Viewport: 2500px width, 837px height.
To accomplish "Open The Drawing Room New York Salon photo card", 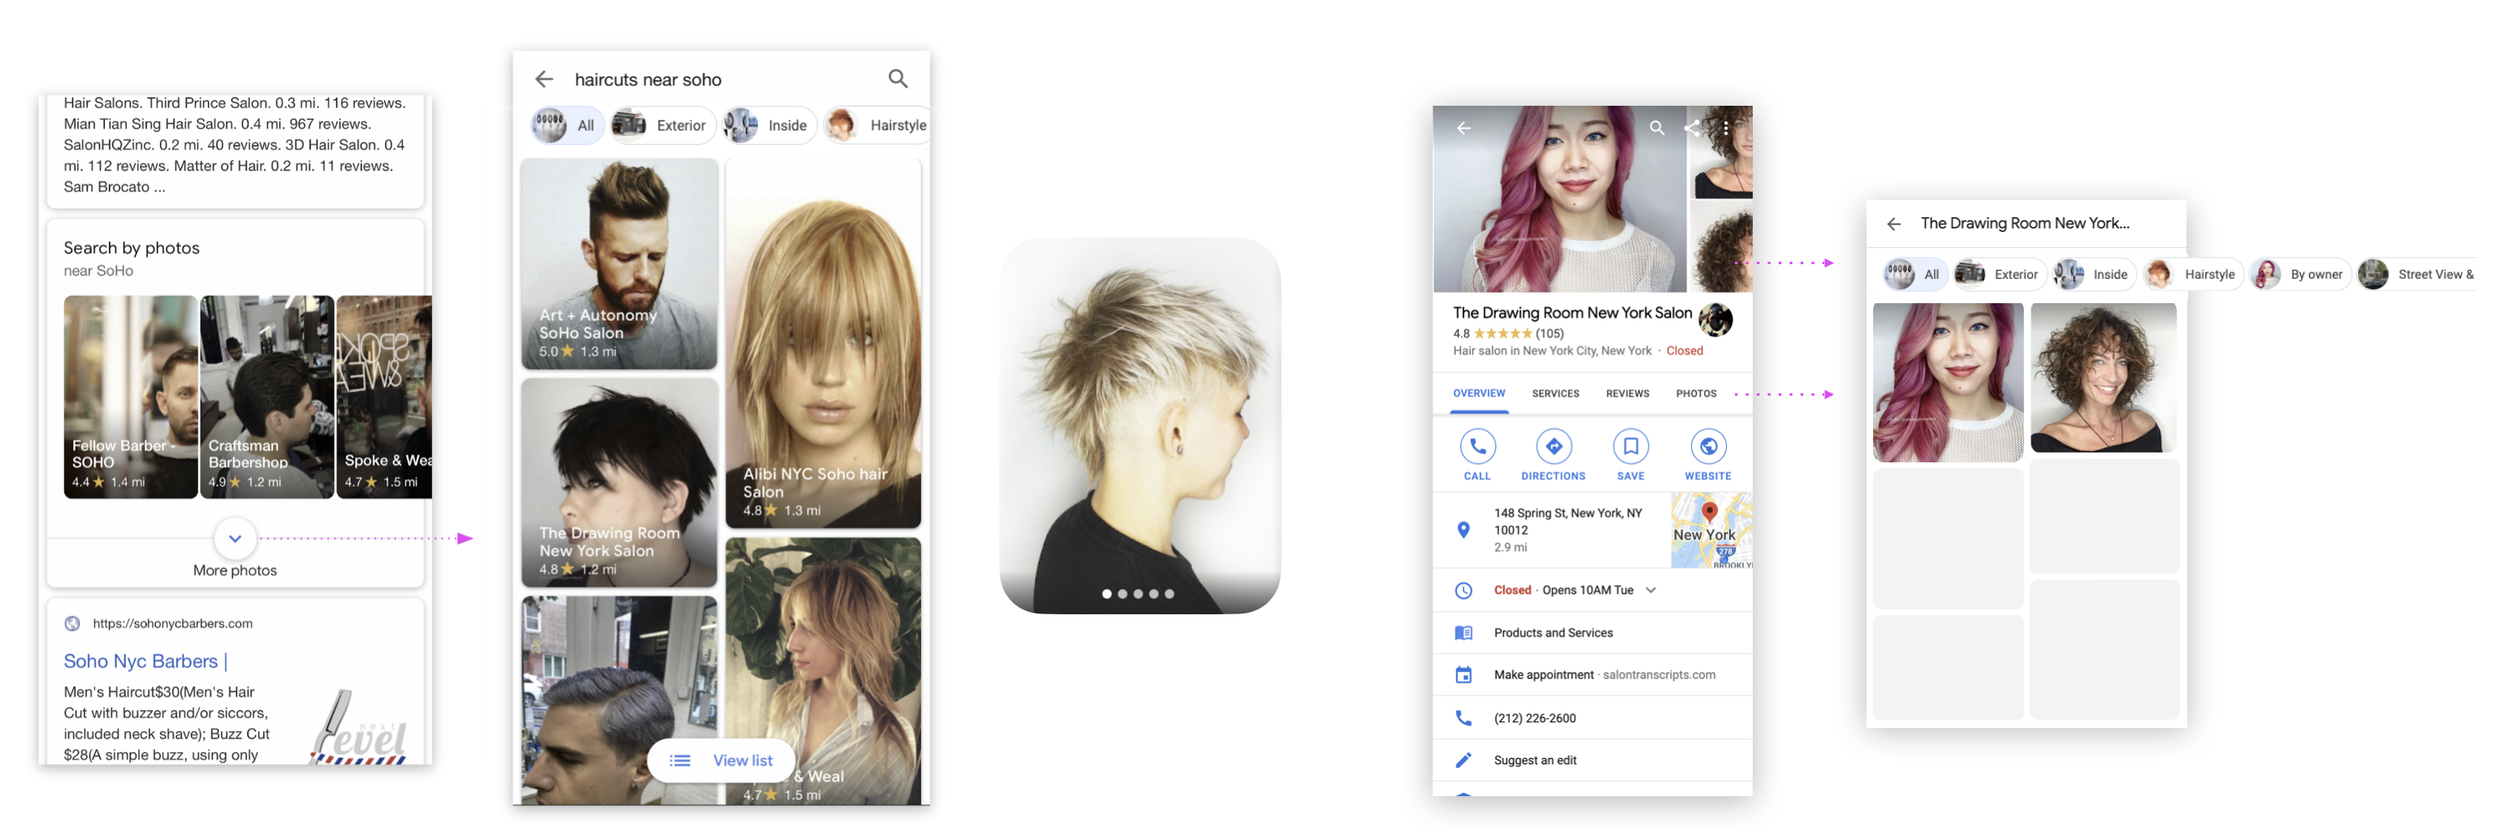I will pos(619,482).
